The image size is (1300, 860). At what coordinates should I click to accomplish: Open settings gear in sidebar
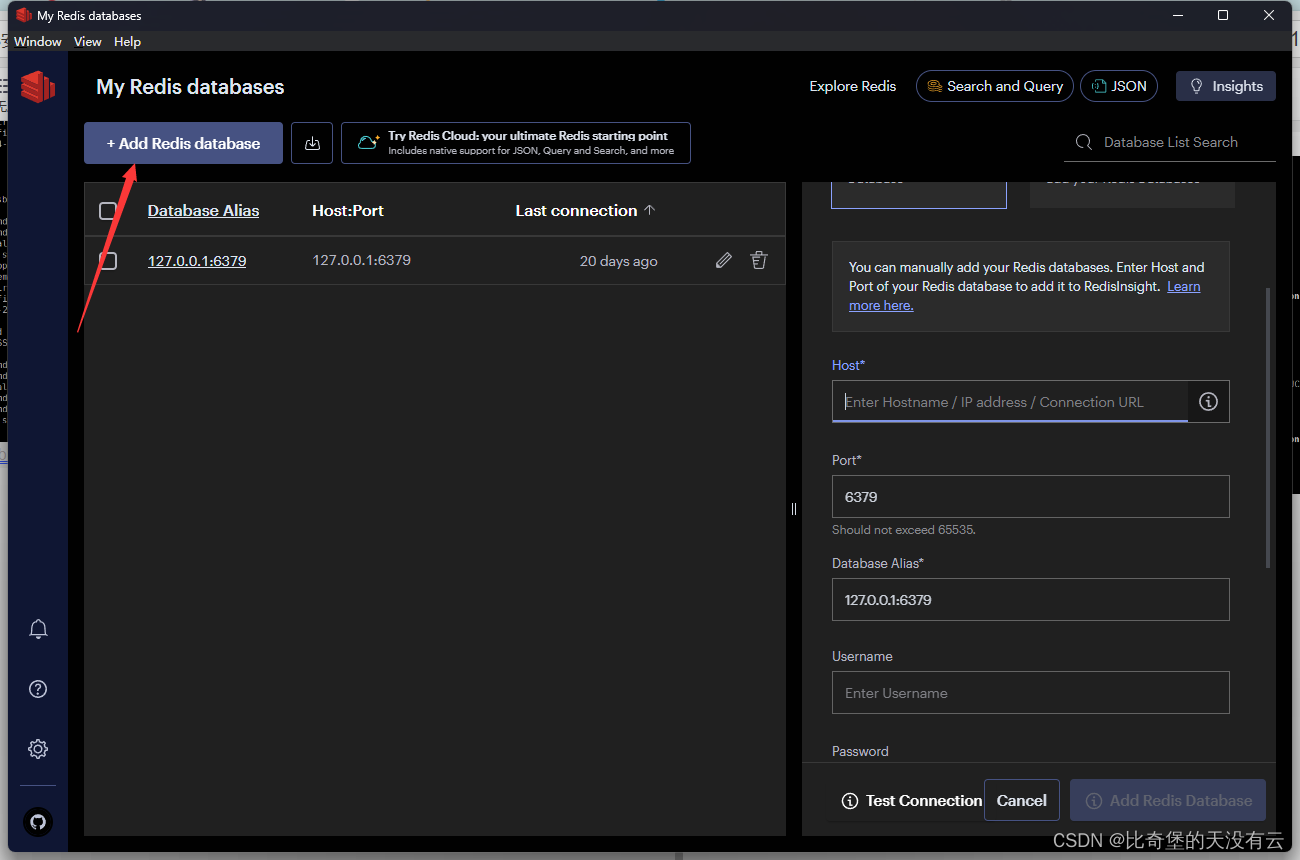tap(38, 749)
